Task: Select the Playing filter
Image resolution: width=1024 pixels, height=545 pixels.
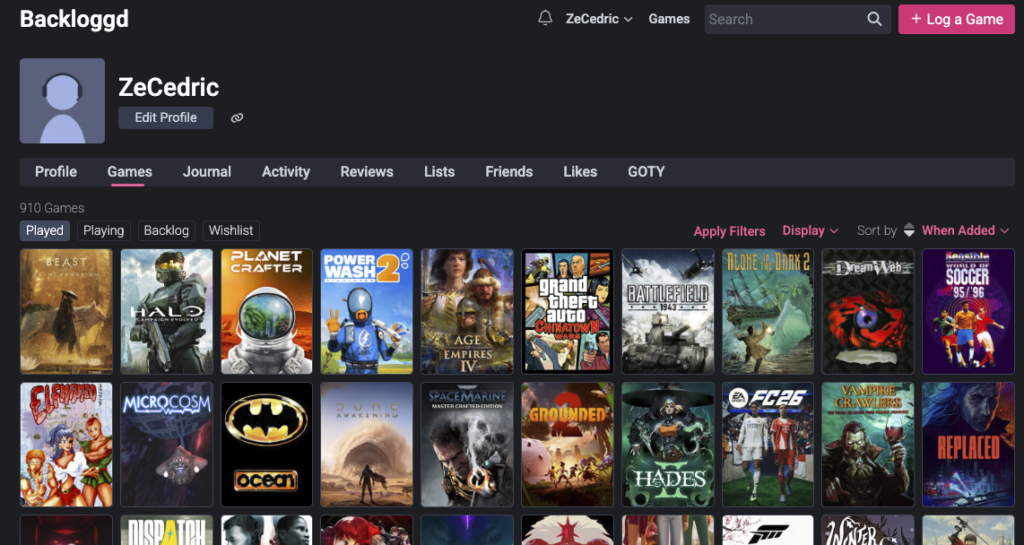Action: click(104, 230)
